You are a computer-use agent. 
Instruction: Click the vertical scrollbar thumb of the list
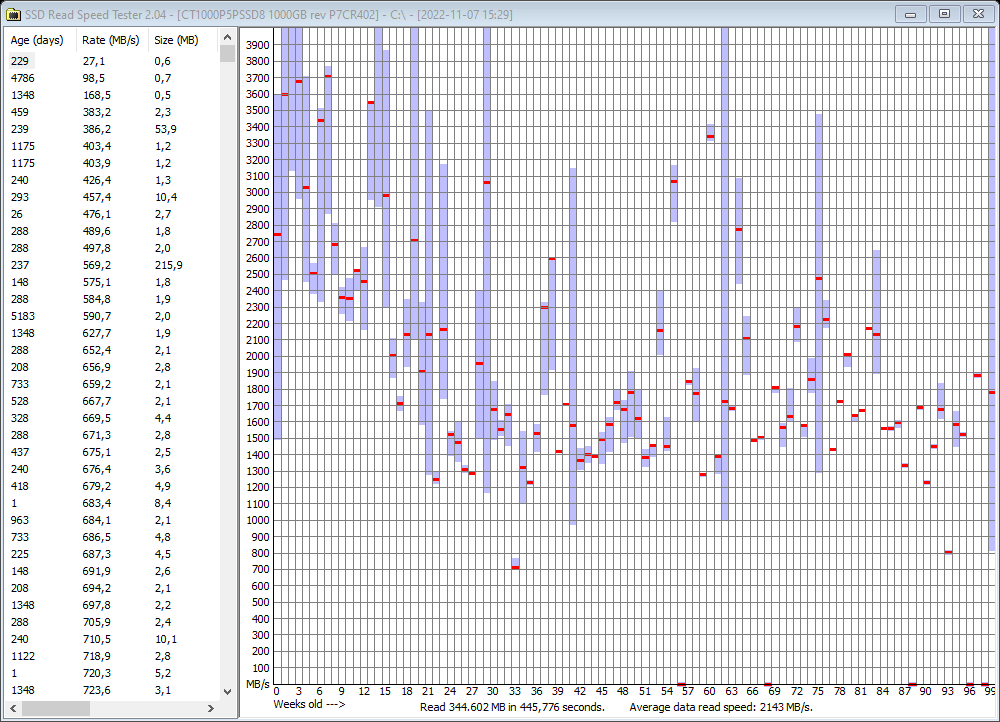point(227,54)
